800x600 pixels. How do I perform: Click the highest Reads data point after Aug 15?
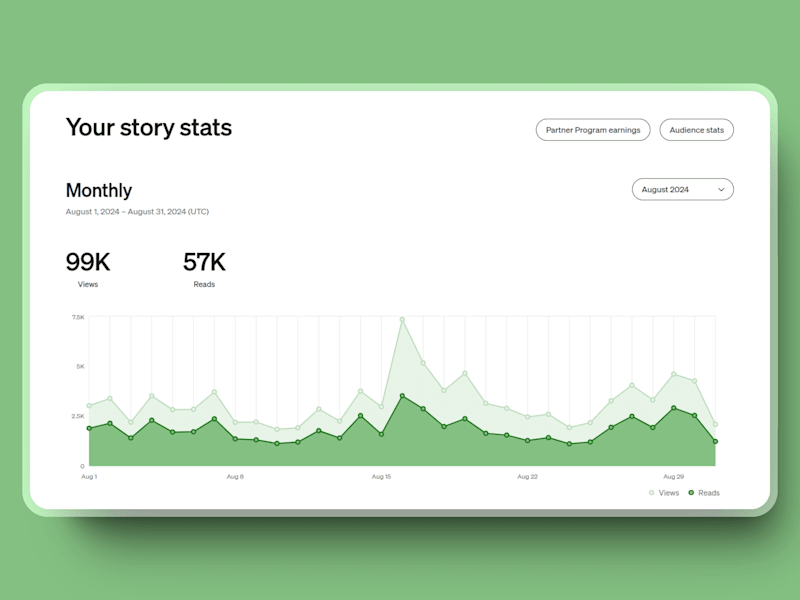pyautogui.click(x=402, y=396)
